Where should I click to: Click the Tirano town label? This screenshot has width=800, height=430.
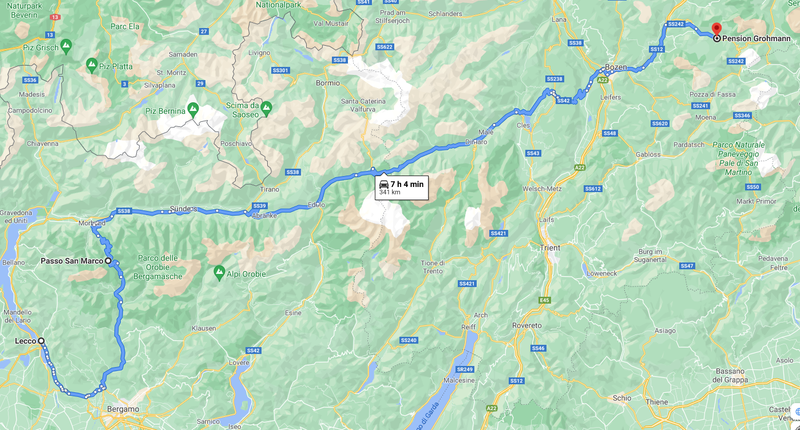(269, 189)
